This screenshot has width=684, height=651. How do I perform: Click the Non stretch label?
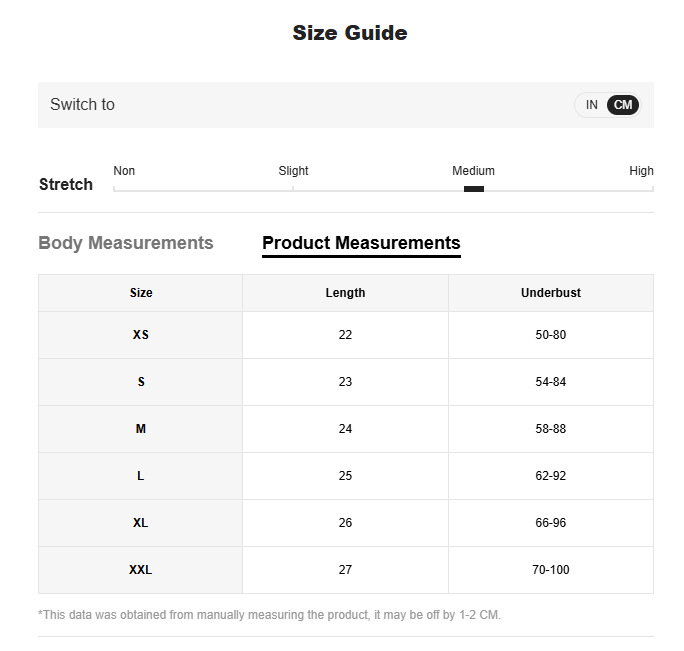124,171
